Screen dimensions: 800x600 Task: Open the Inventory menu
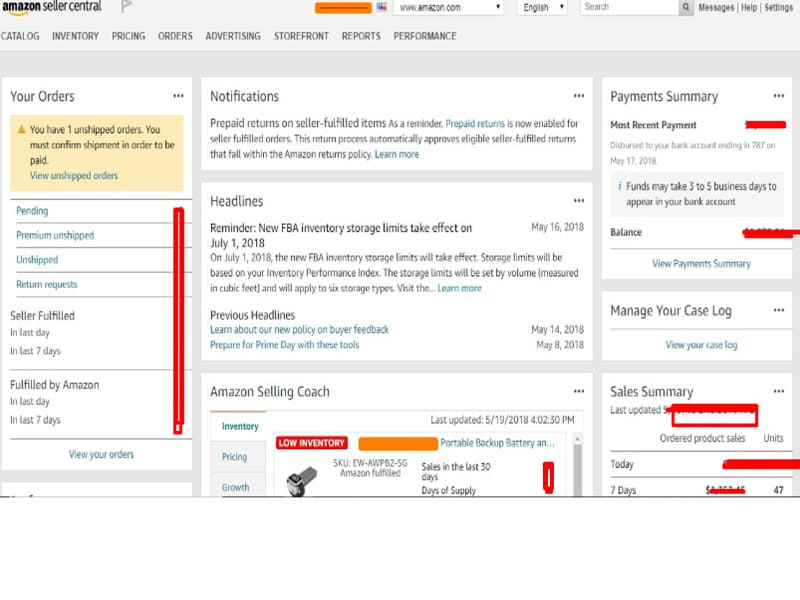click(75, 36)
